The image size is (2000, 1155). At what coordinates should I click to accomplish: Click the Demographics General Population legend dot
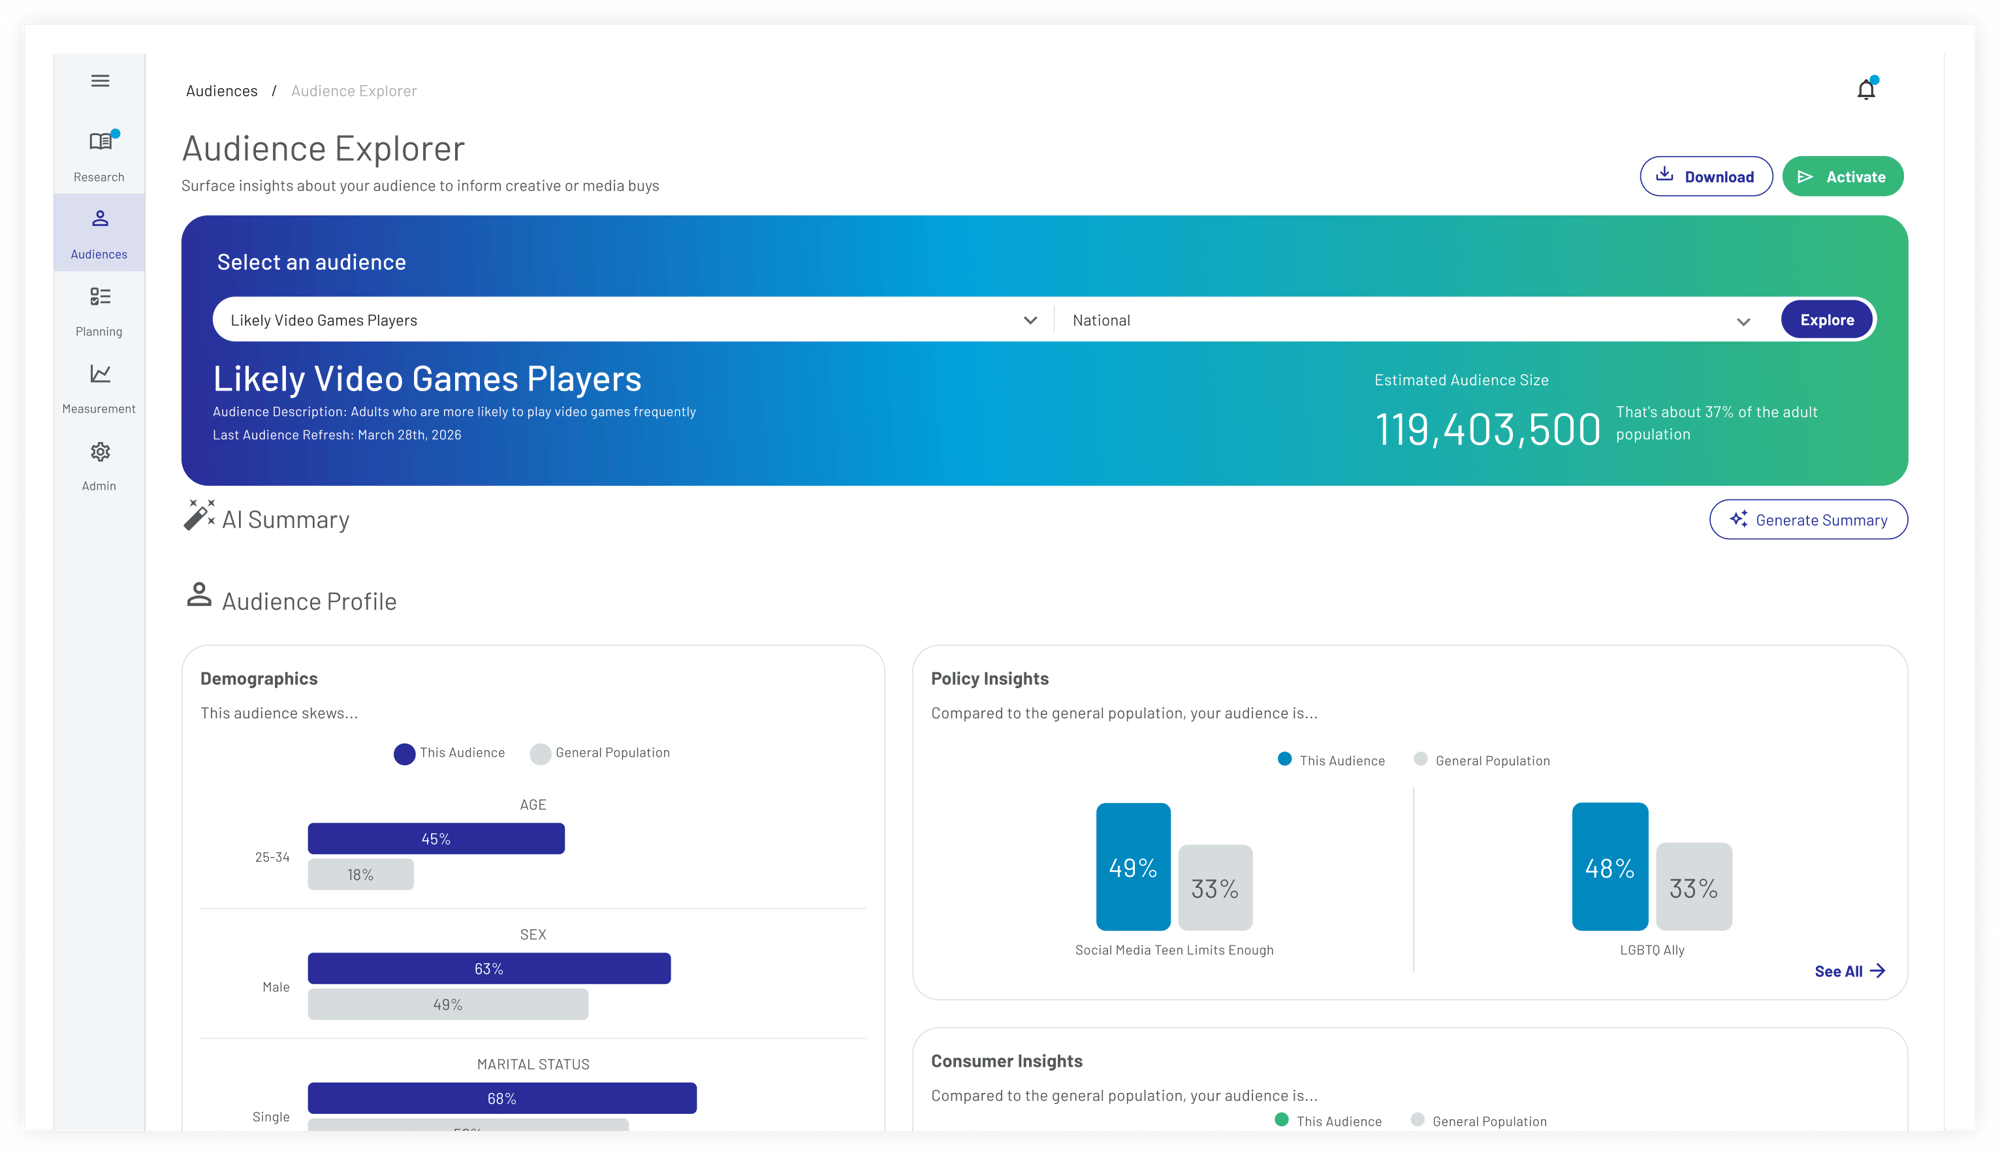point(540,754)
